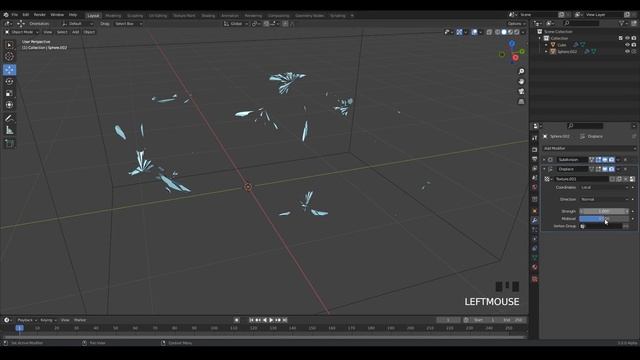The width and height of the screenshot is (640, 360).
Task: Open the viewport Add menu
Action: point(76,32)
